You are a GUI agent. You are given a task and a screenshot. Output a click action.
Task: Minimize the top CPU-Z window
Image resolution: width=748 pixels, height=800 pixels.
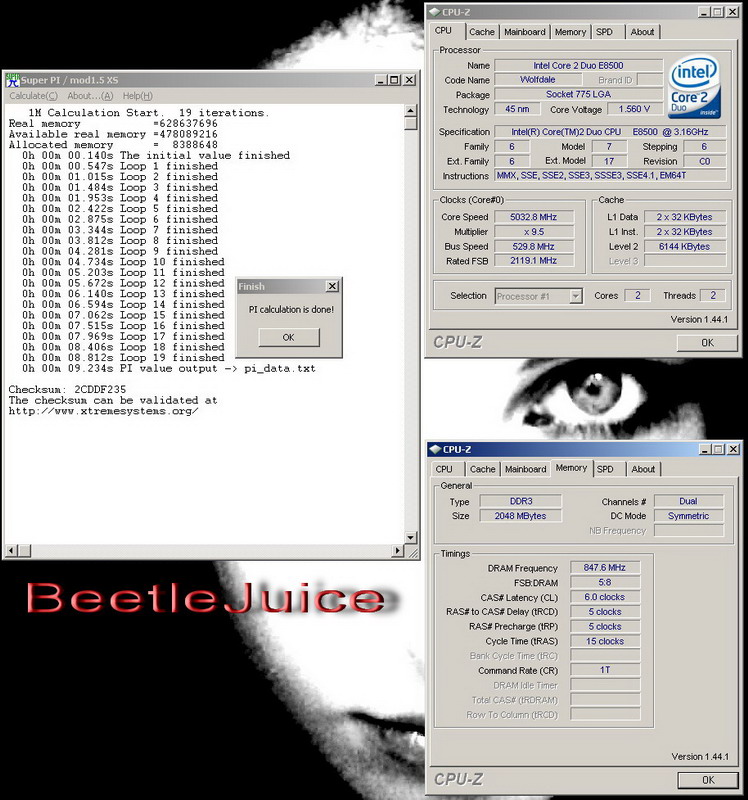click(704, 12)
